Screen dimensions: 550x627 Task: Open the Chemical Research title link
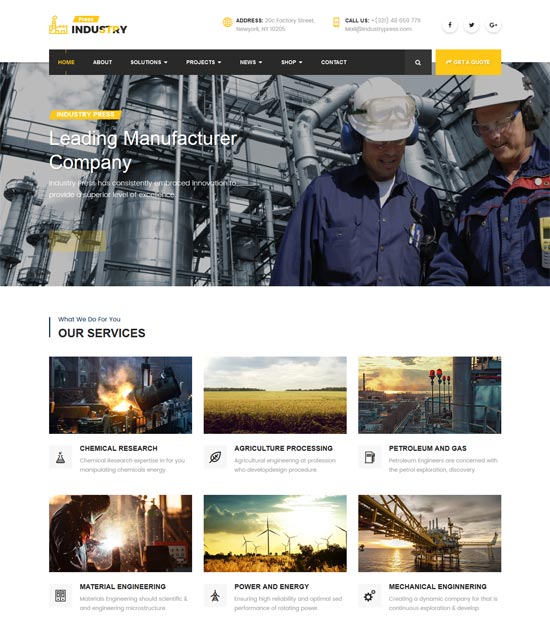118,448
